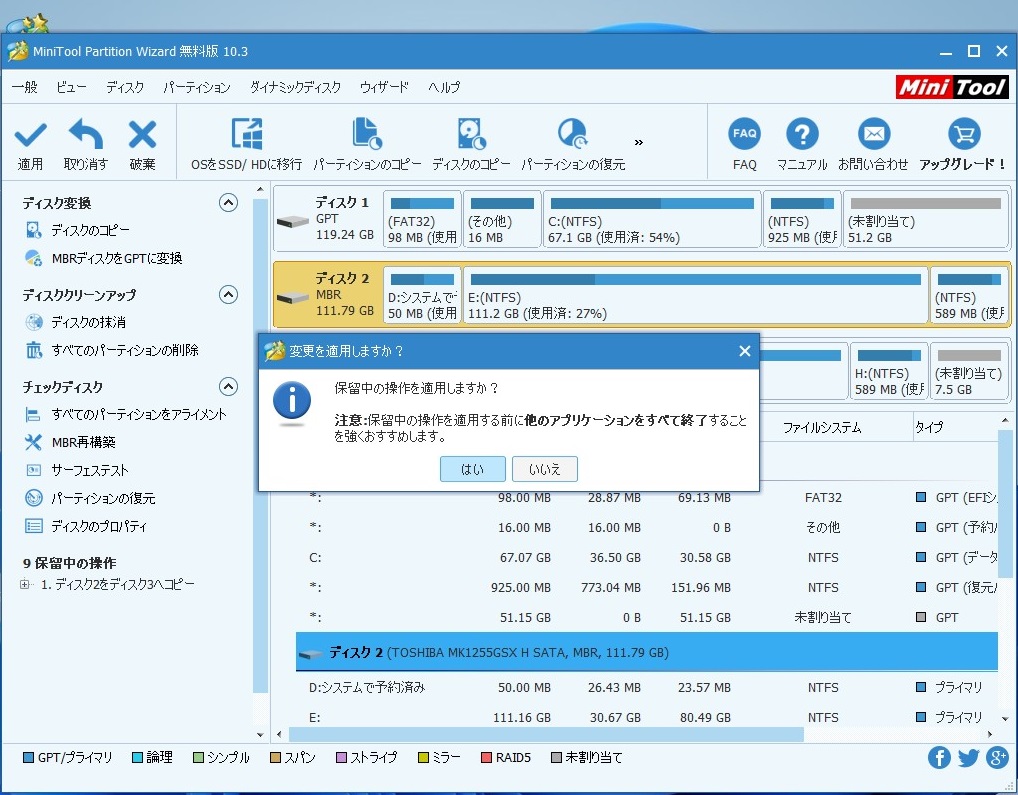Open the パーティション menu
Image resolution: width=1018 pixels, height=795 pixels.
pyautogui.click(x=196, y=87)
